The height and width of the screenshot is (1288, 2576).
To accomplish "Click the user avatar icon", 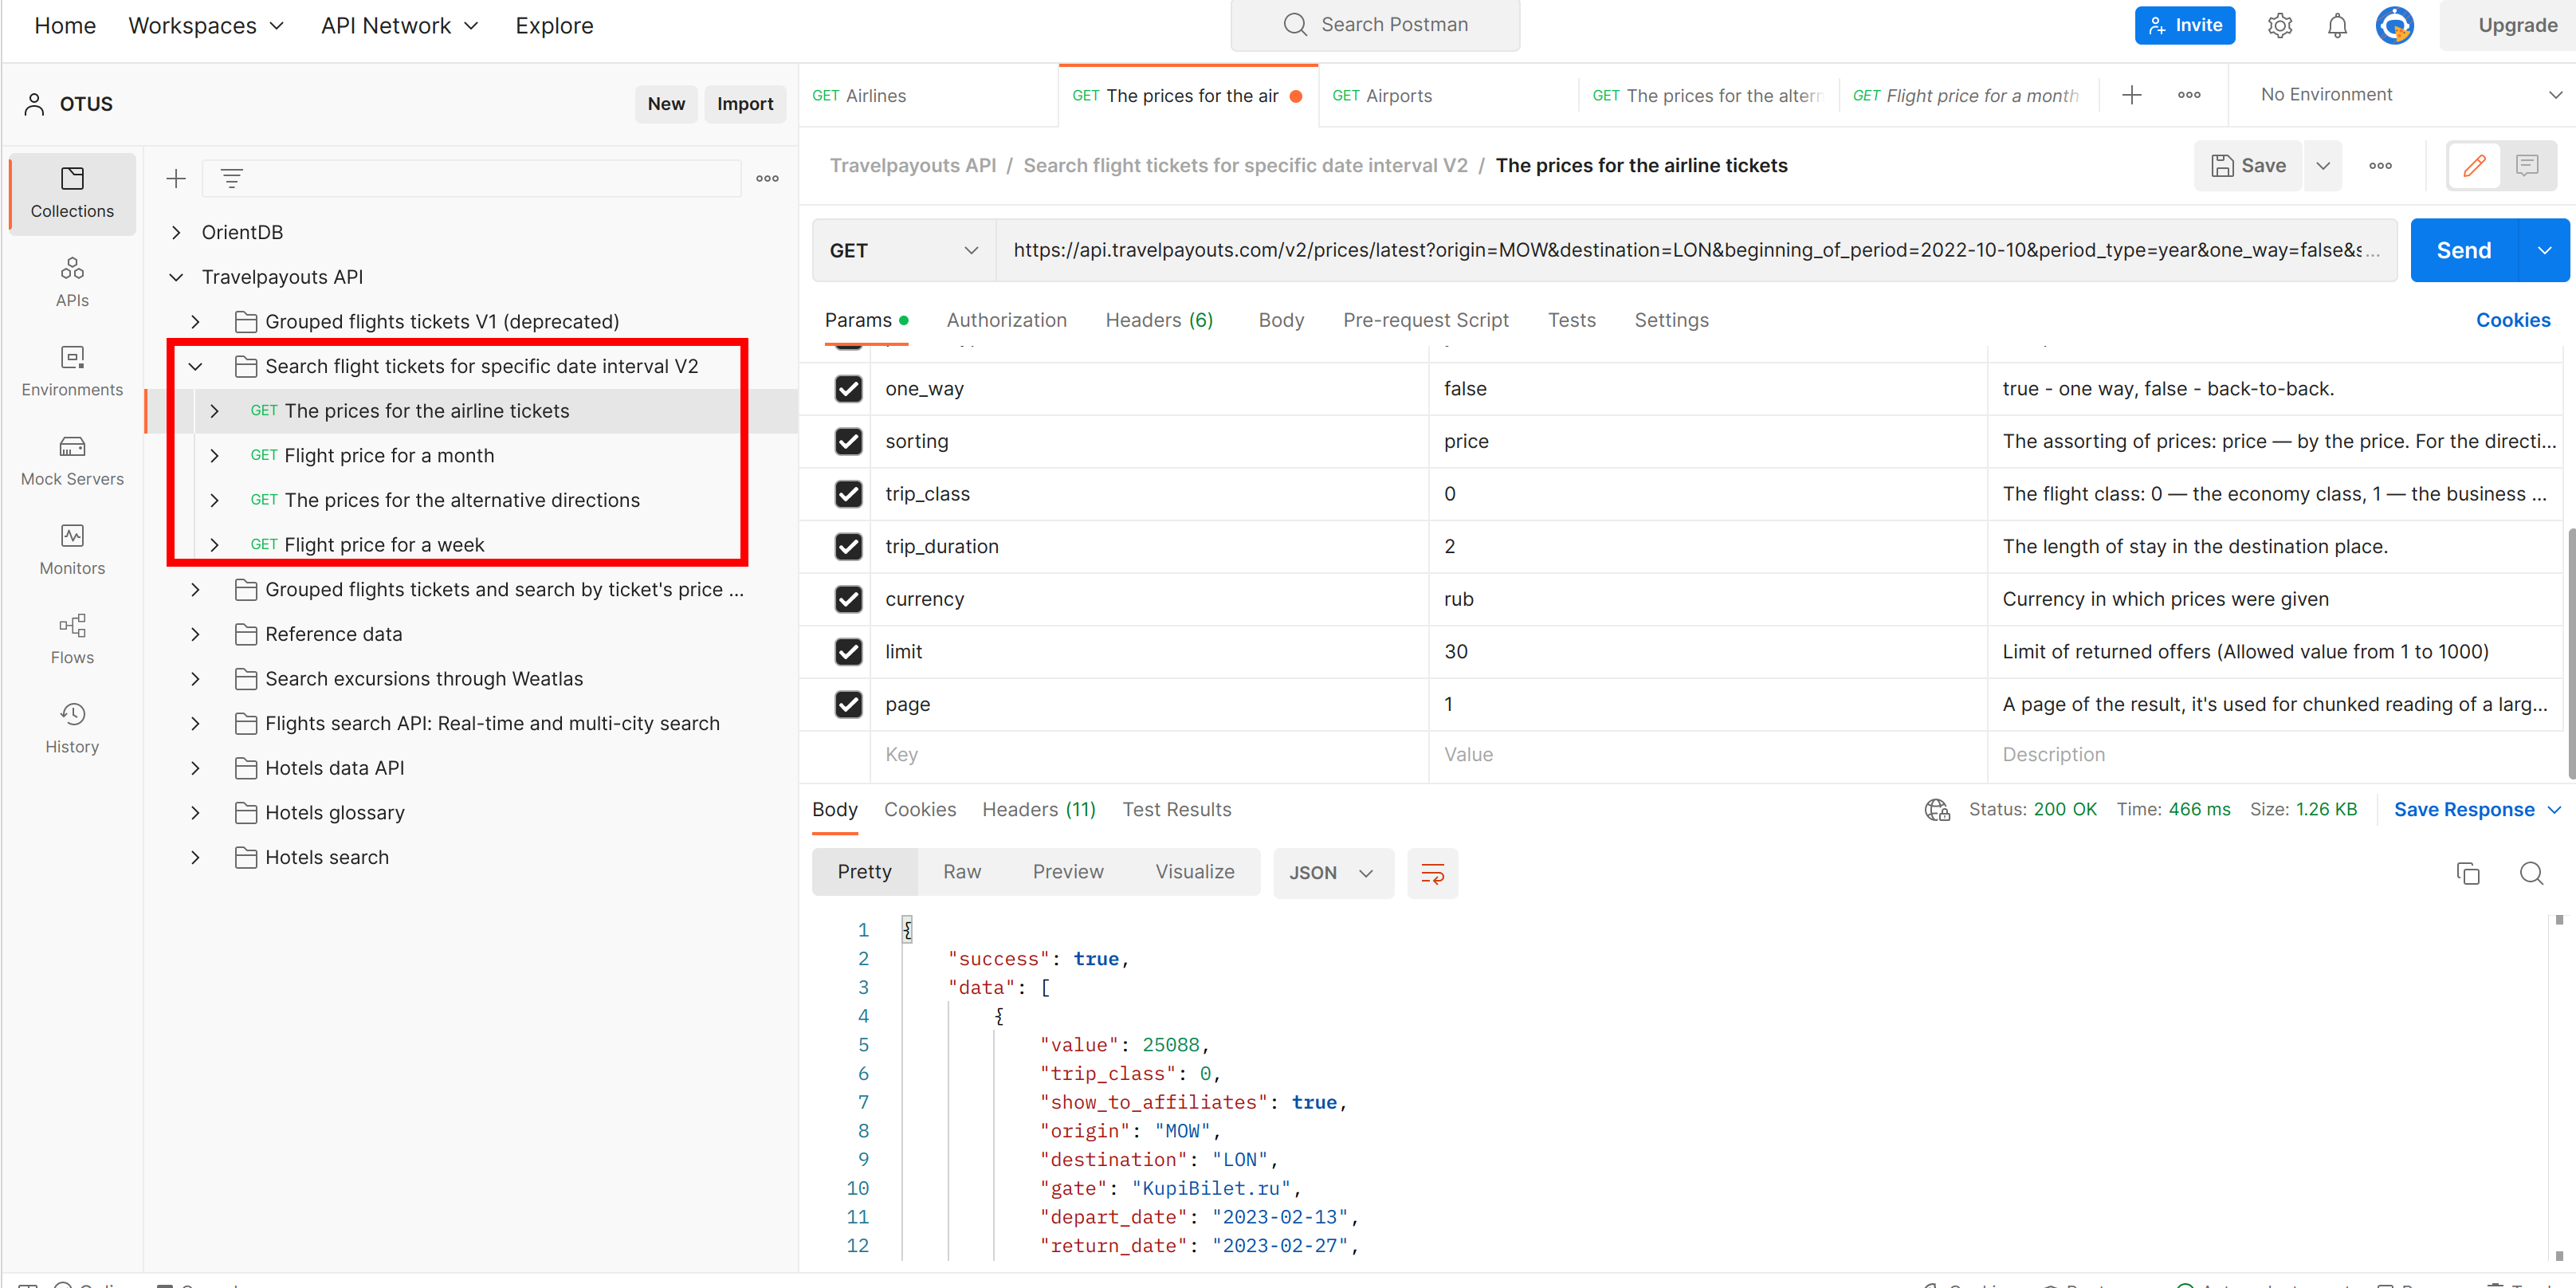I will [2394, 25].
